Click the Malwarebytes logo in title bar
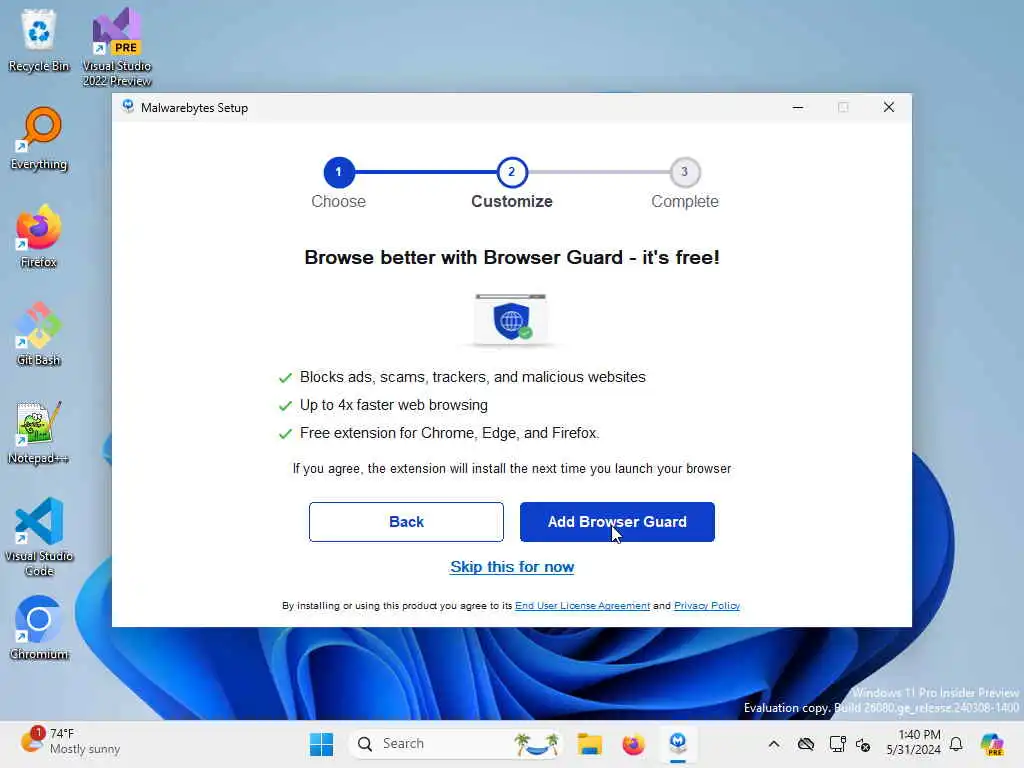1024x768 pixels. pos(128,107)
